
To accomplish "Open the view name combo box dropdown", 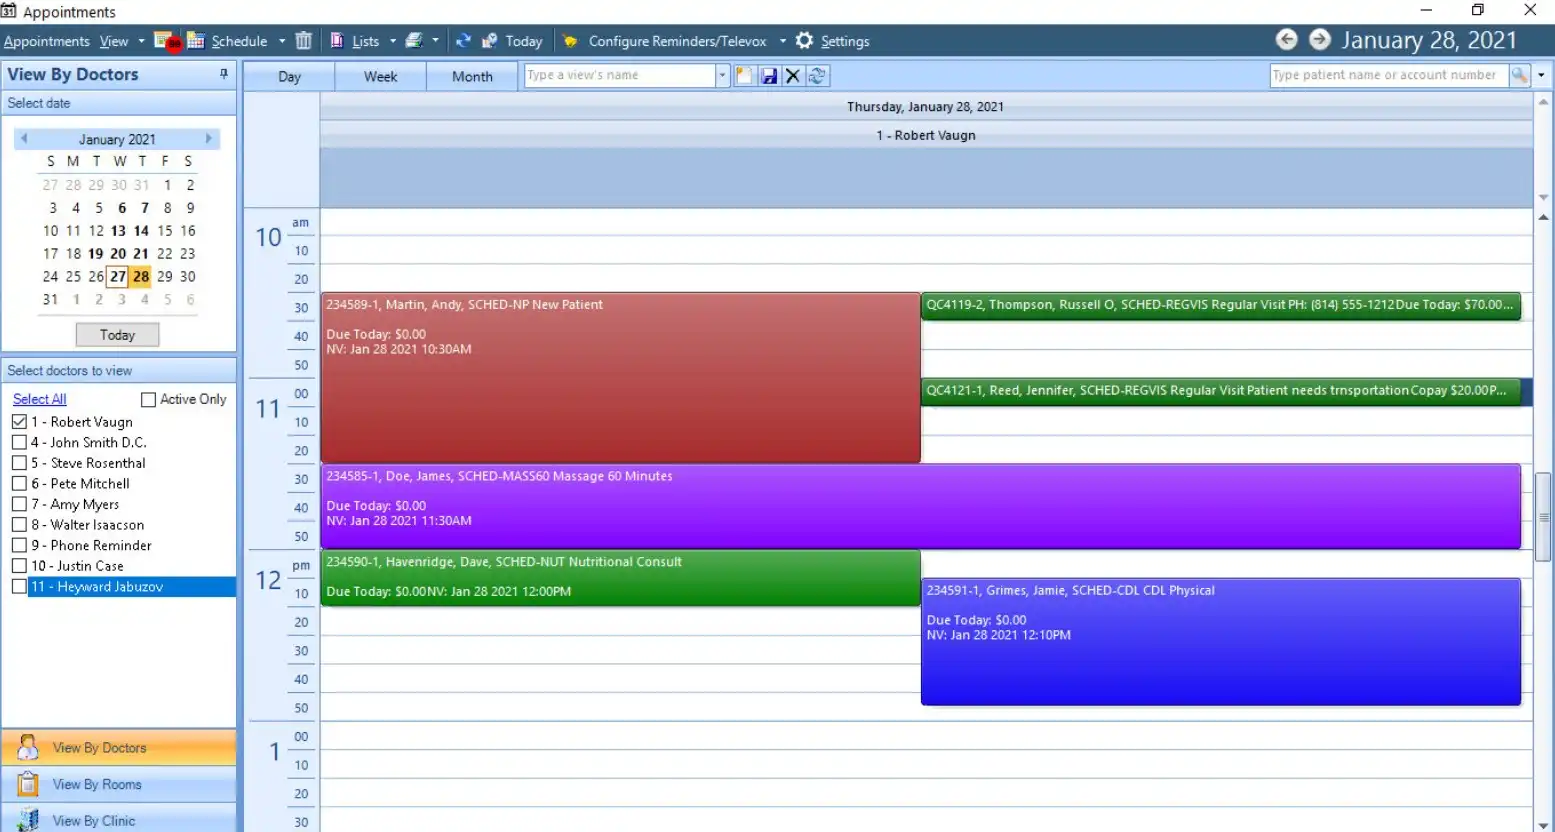I will (x=722, y=75).
